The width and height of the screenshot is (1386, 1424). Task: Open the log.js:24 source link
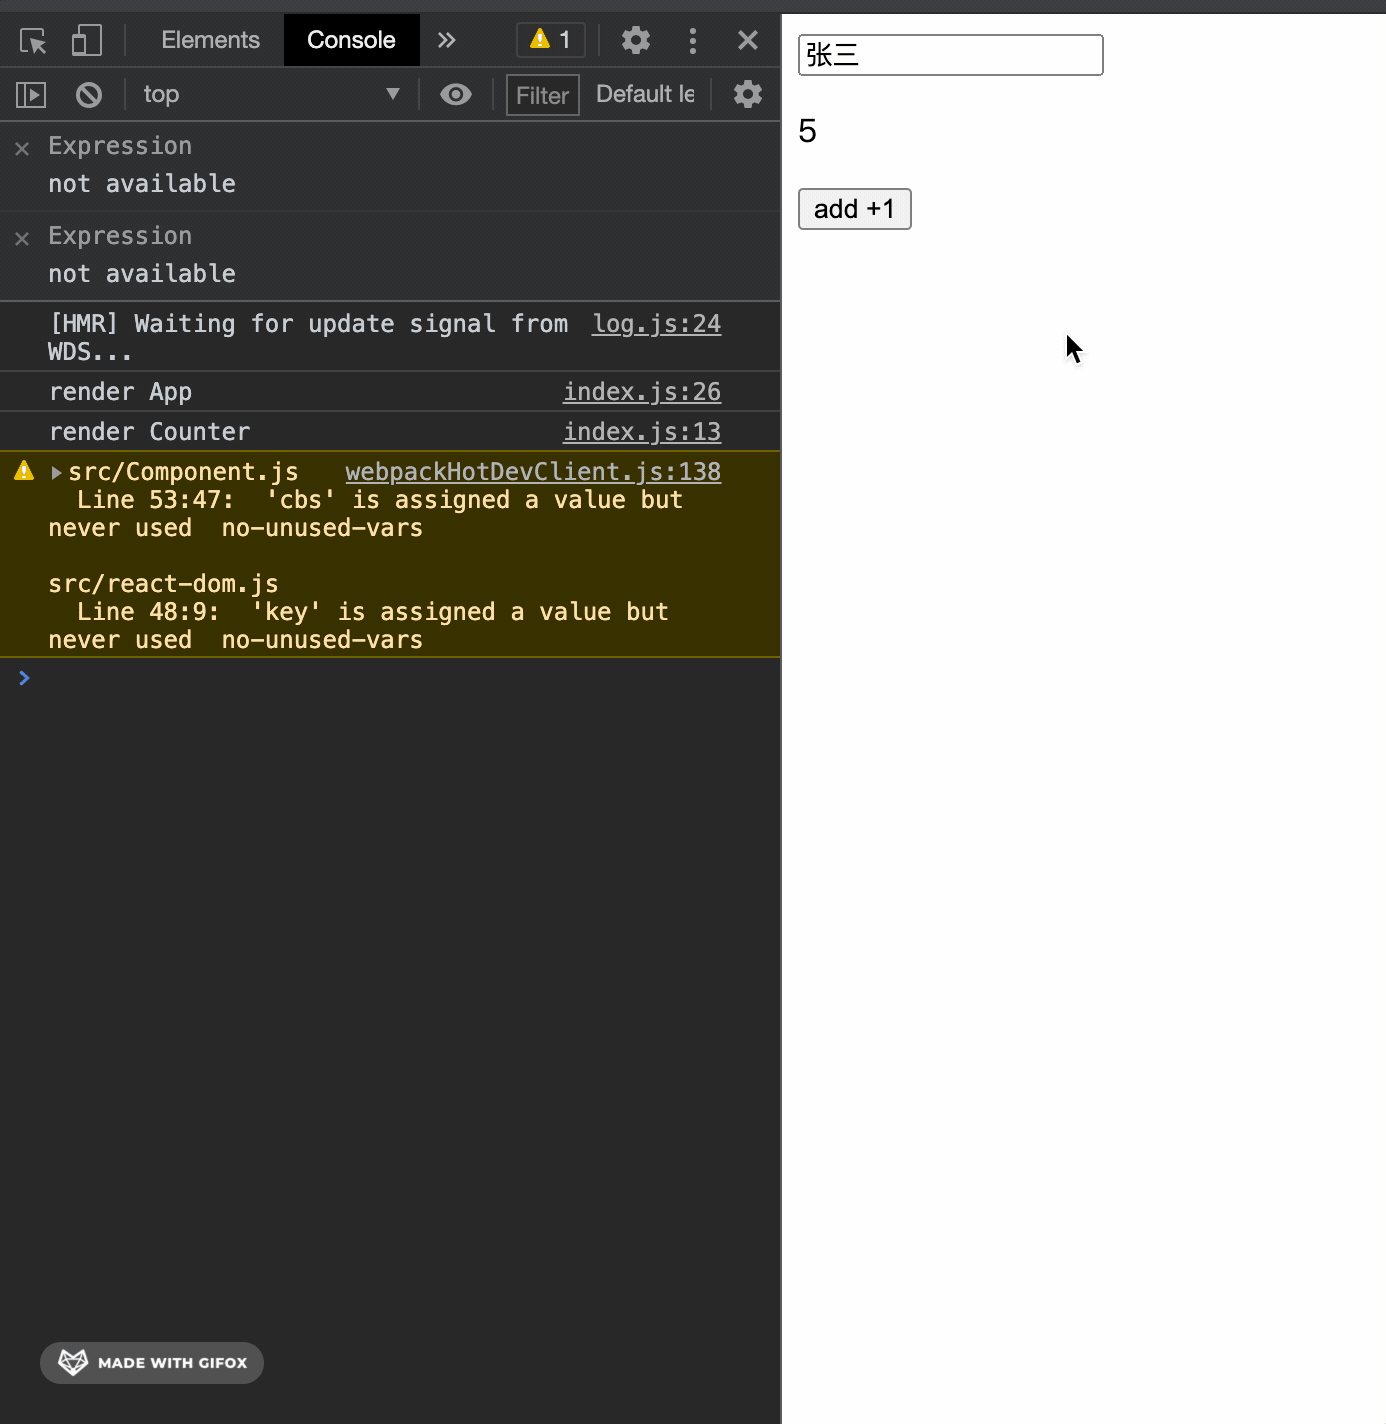click(656, 324)
